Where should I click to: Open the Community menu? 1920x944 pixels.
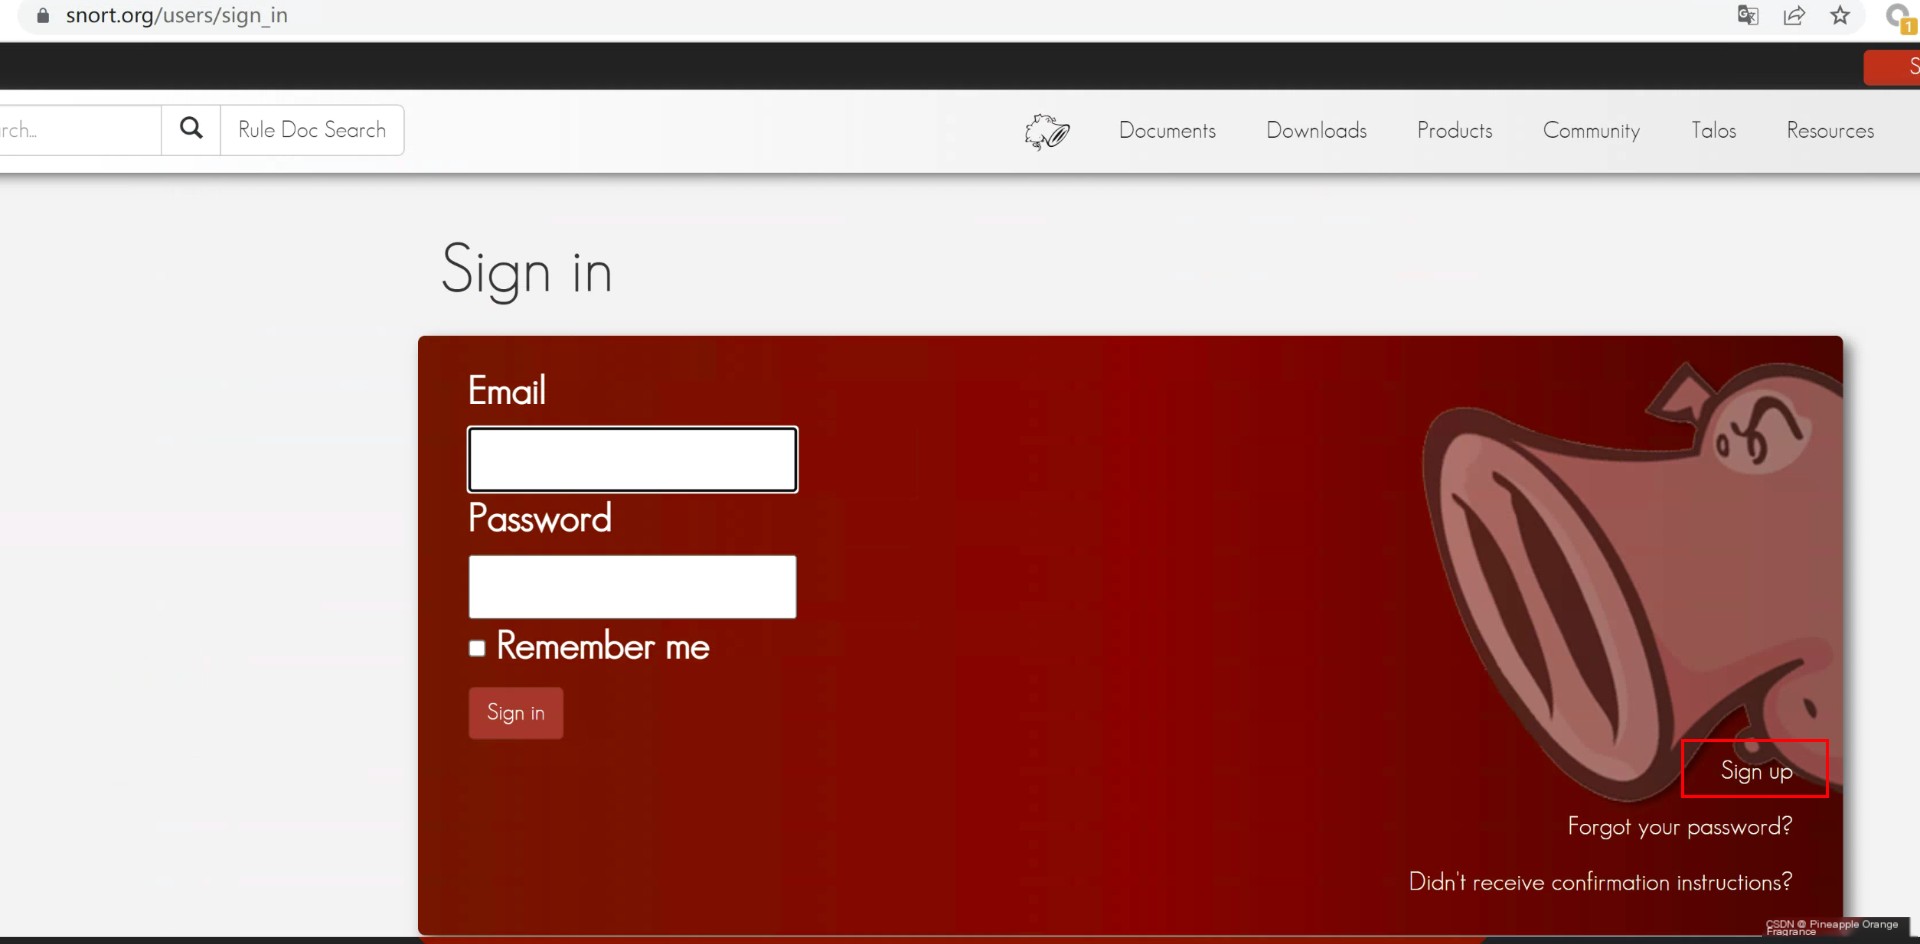click(1591, 131)
